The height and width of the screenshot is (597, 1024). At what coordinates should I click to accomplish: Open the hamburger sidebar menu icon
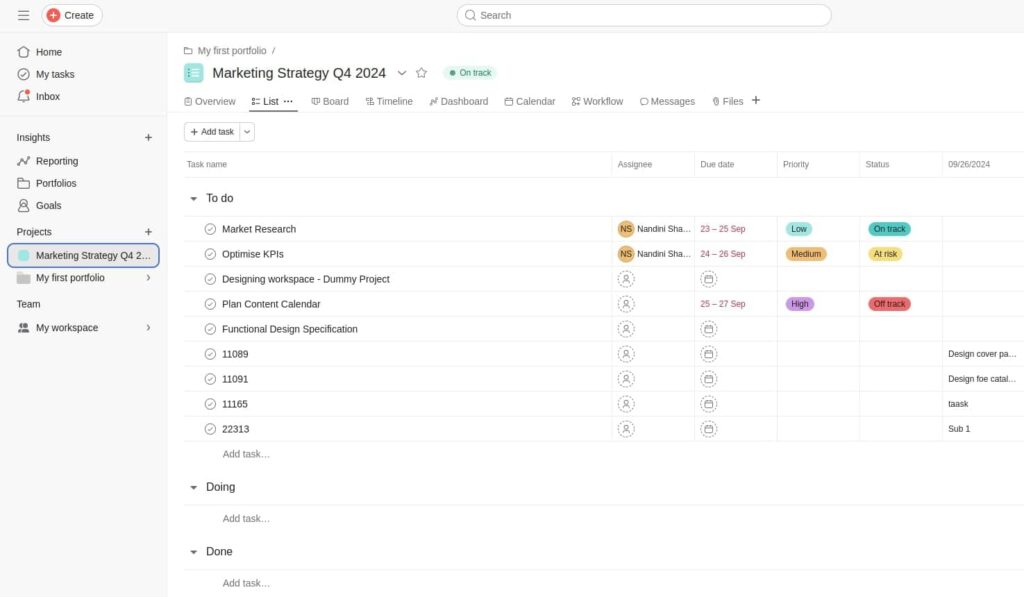coord(23,15)
